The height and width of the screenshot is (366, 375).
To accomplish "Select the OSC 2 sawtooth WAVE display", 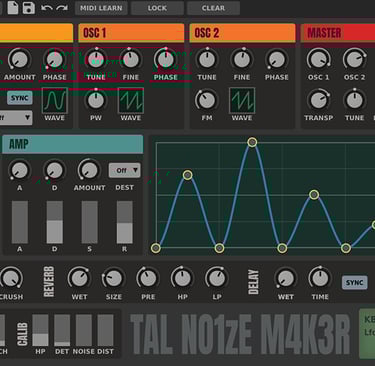I will 242,100.
